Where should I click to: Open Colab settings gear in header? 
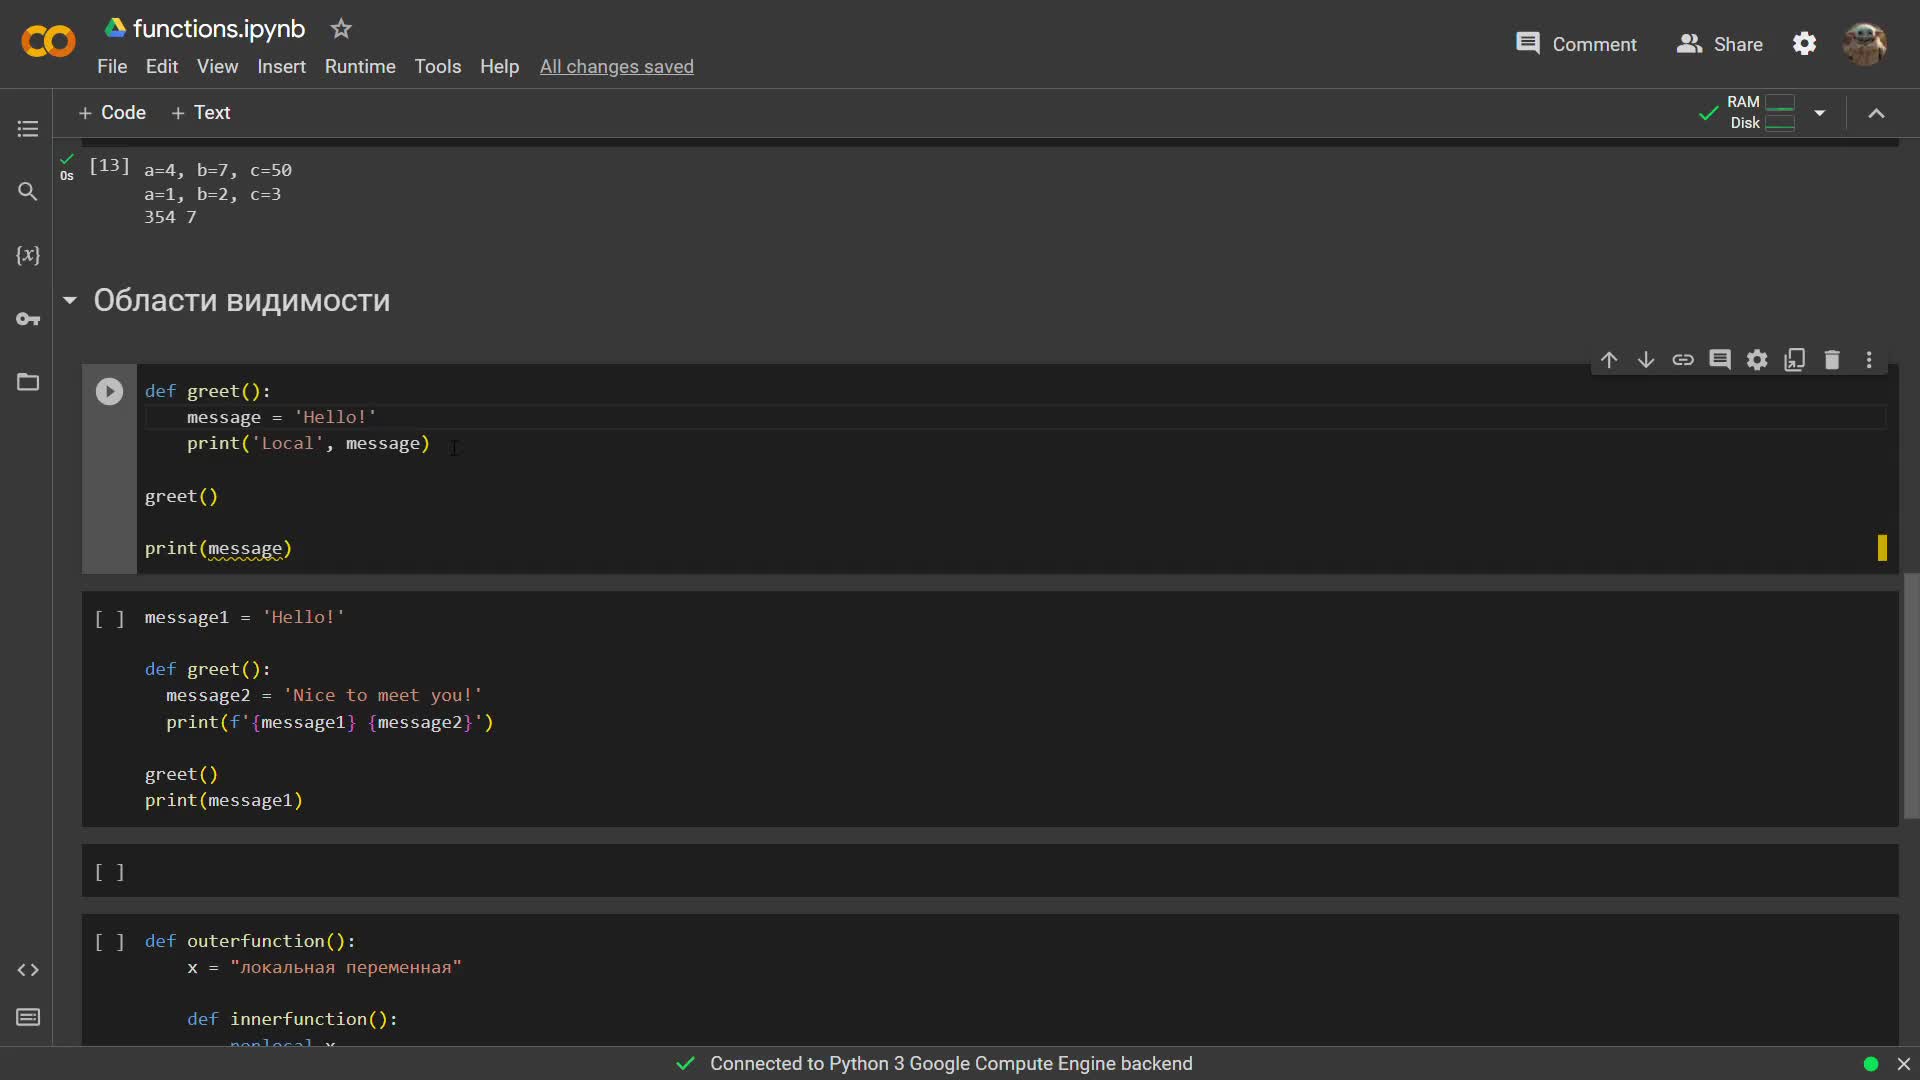[1805, 44]
